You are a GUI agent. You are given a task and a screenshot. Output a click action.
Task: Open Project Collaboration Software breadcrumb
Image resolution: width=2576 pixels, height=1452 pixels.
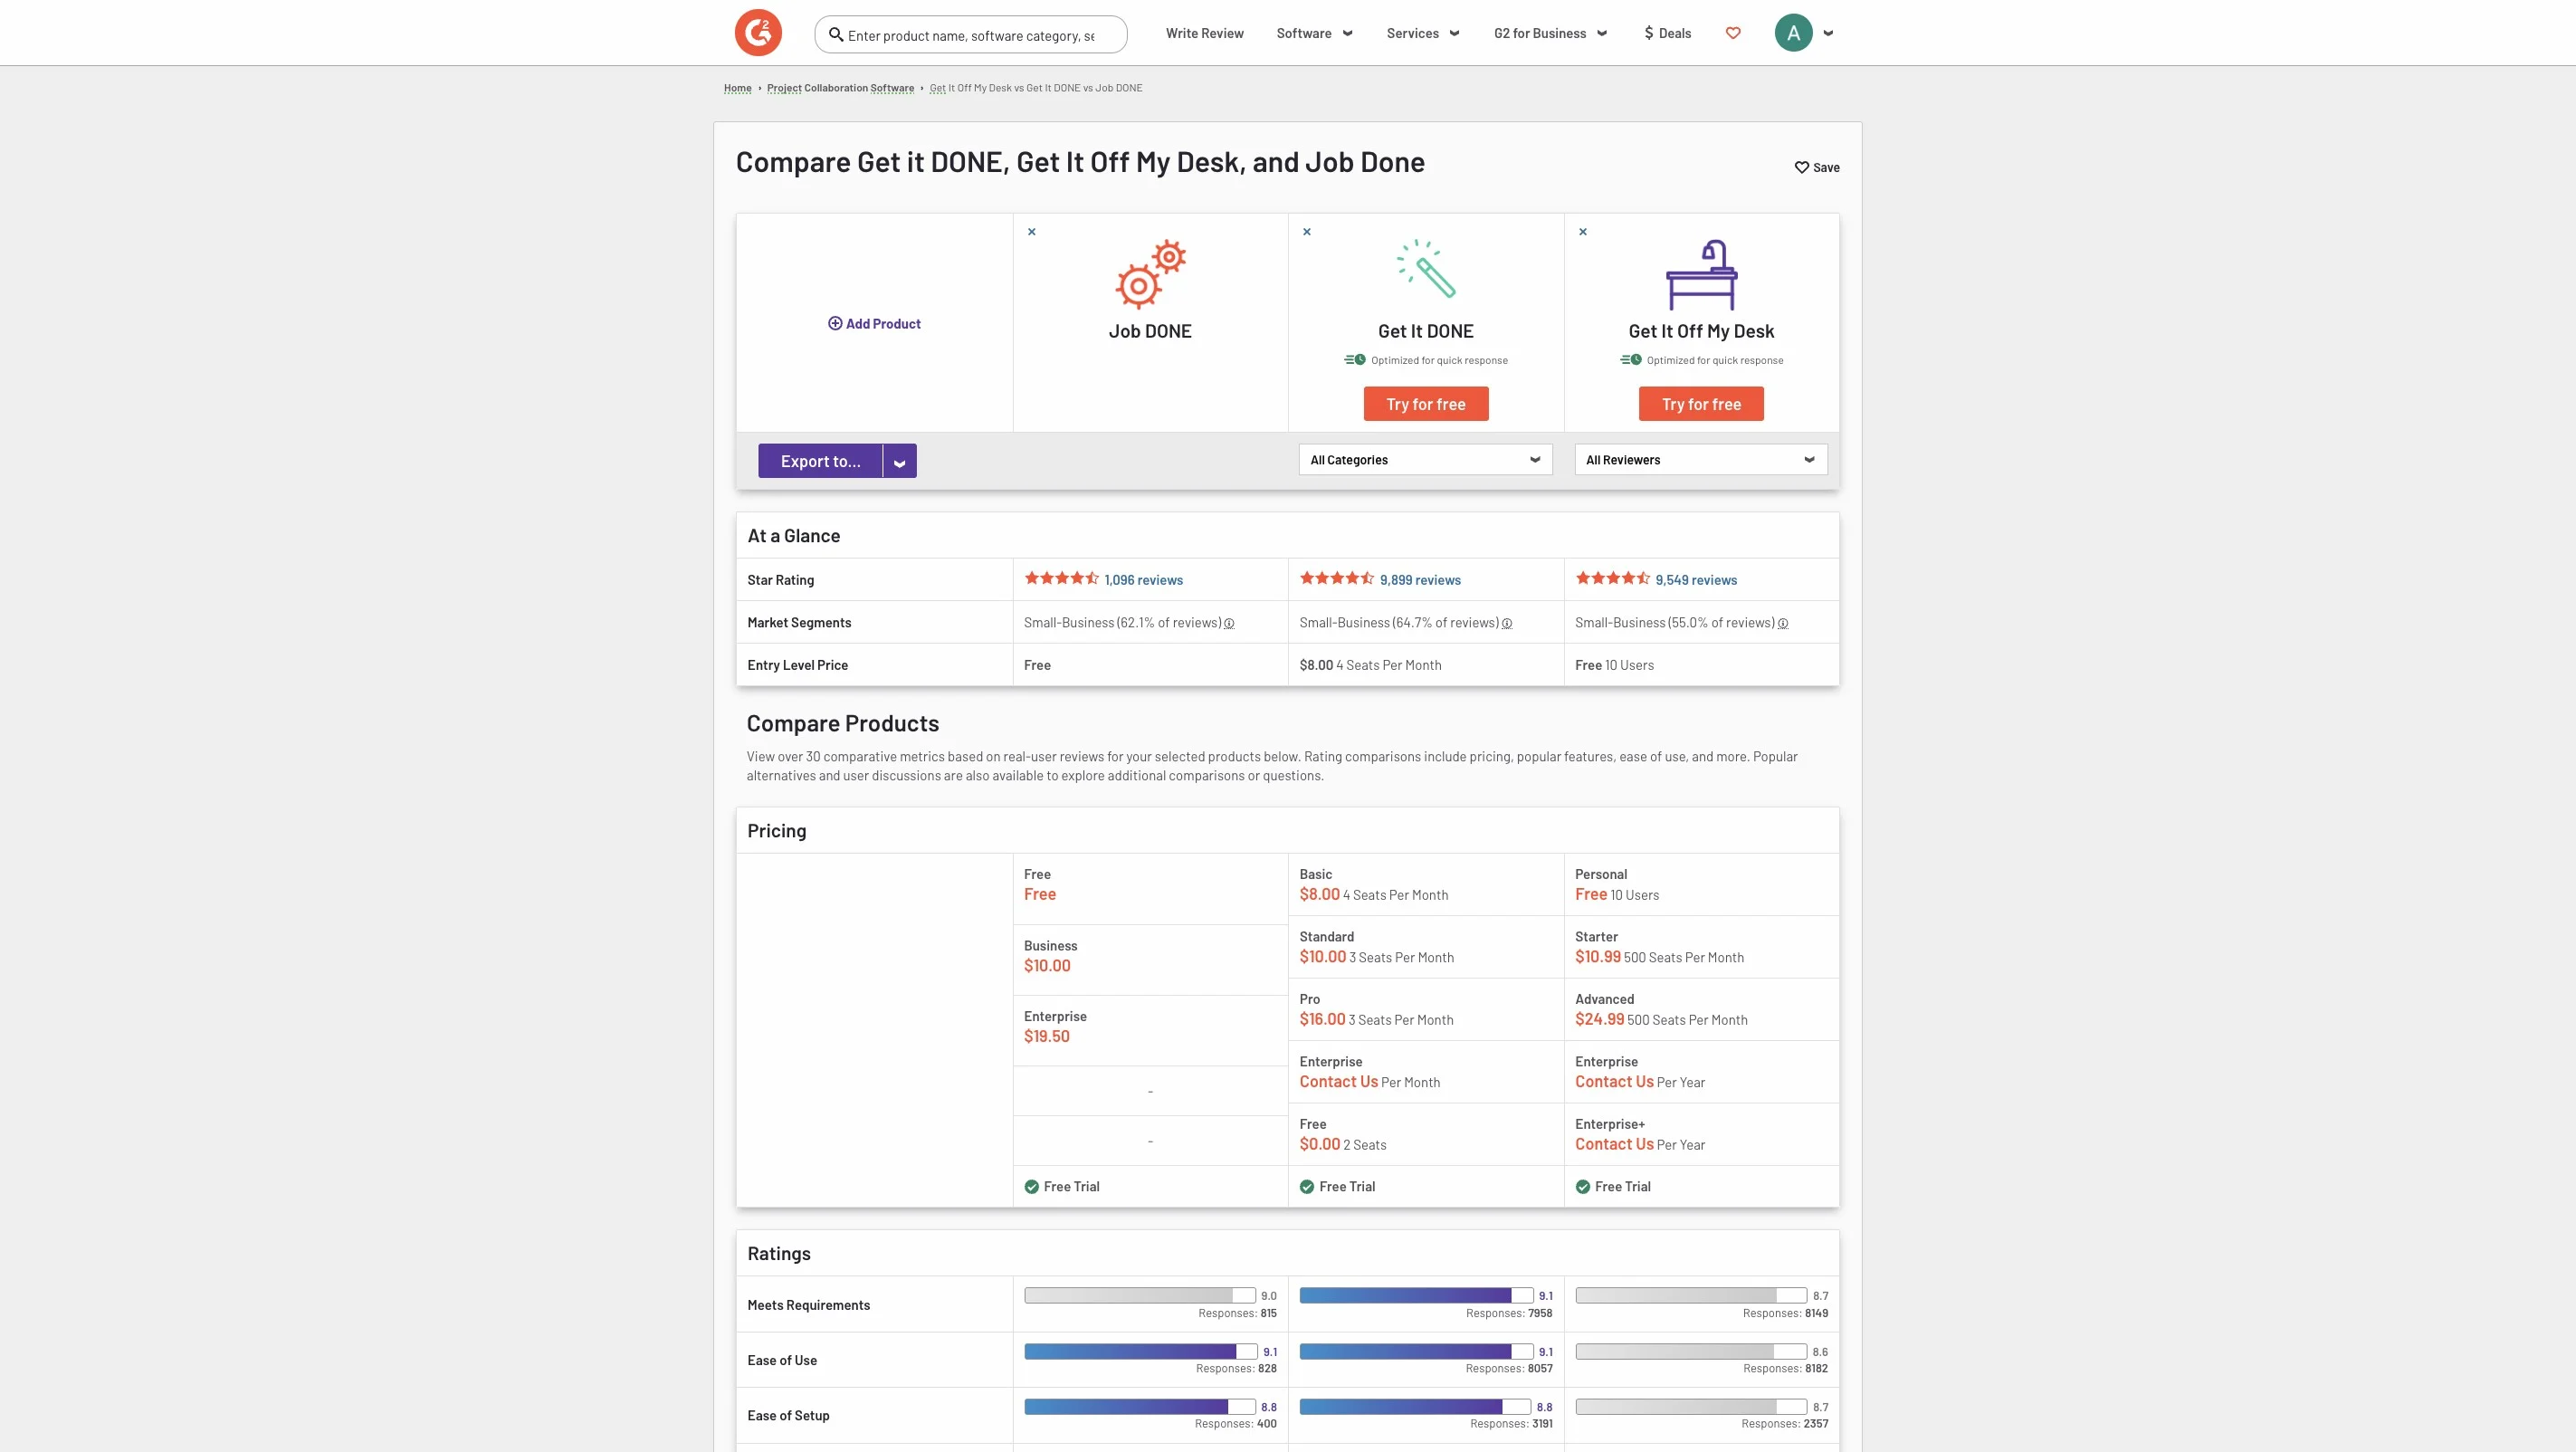click(840, 88)
